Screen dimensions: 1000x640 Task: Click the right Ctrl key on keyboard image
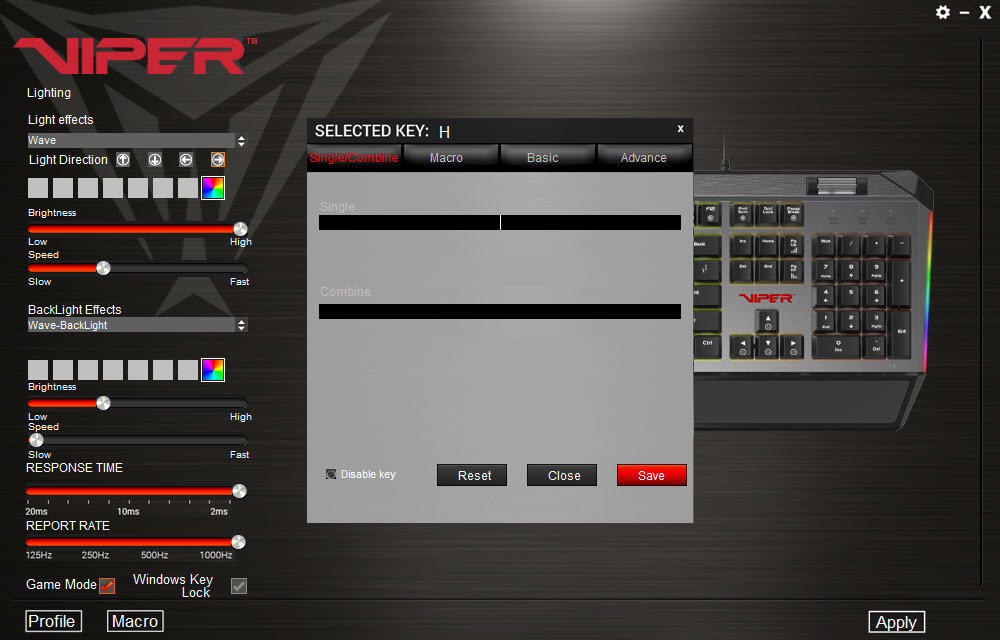(708, 345)
